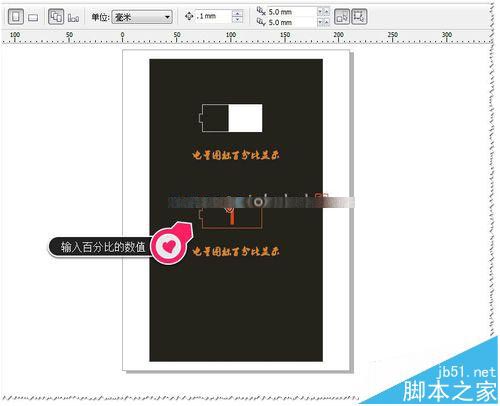Edit the duplicate distance Y field
Screen dimensions: 500x406
click(x=291, y=22)
